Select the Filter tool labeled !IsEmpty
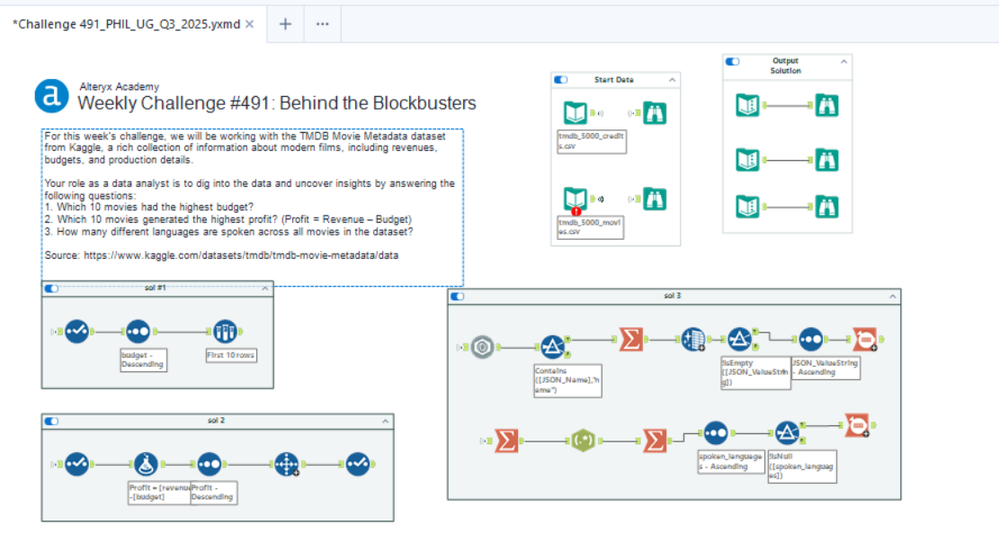This screenshot has height=551, width=999. 740,340
